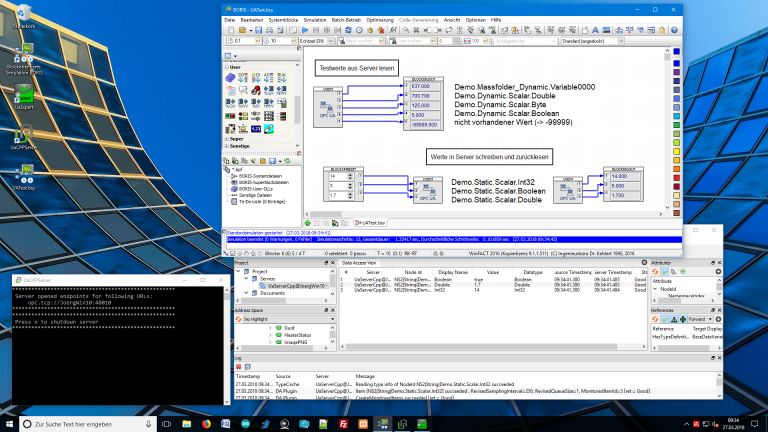Click the blue help question mark icon
The height and width of the screenshot is (432, 768).
[x=674, y=30]
